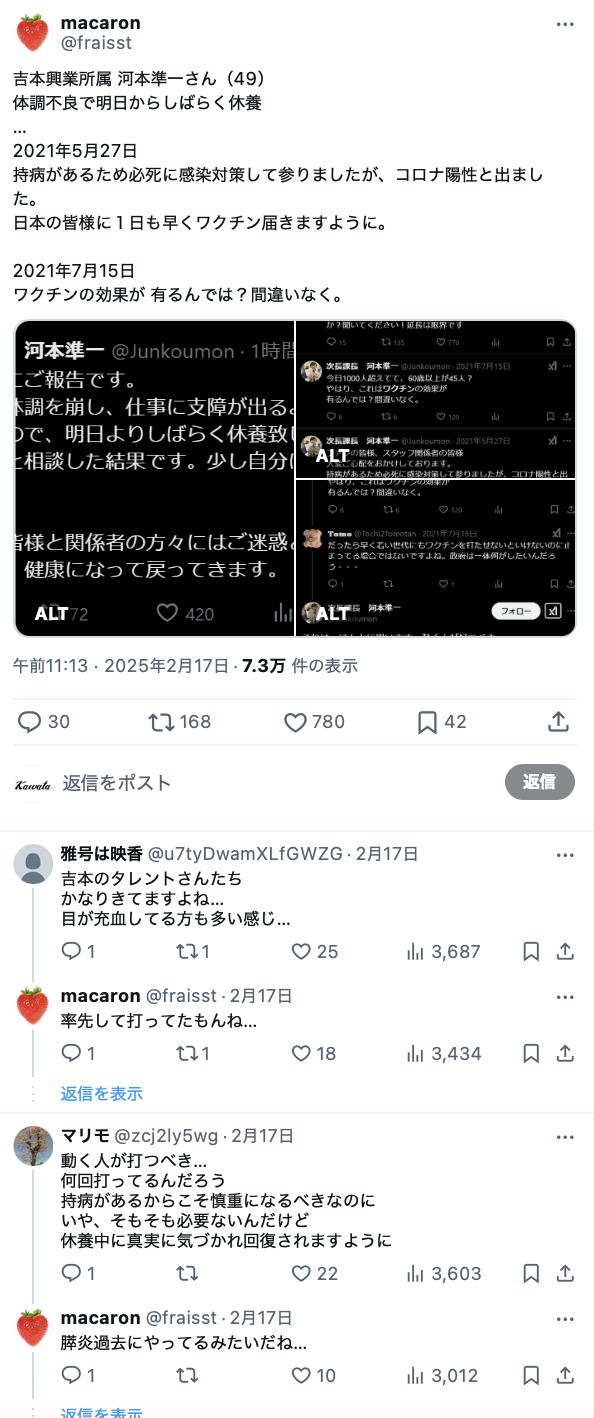The image size is (594, 1418).
Task: View analytics showing 3,687 views
Action: (x=443, y=951)
